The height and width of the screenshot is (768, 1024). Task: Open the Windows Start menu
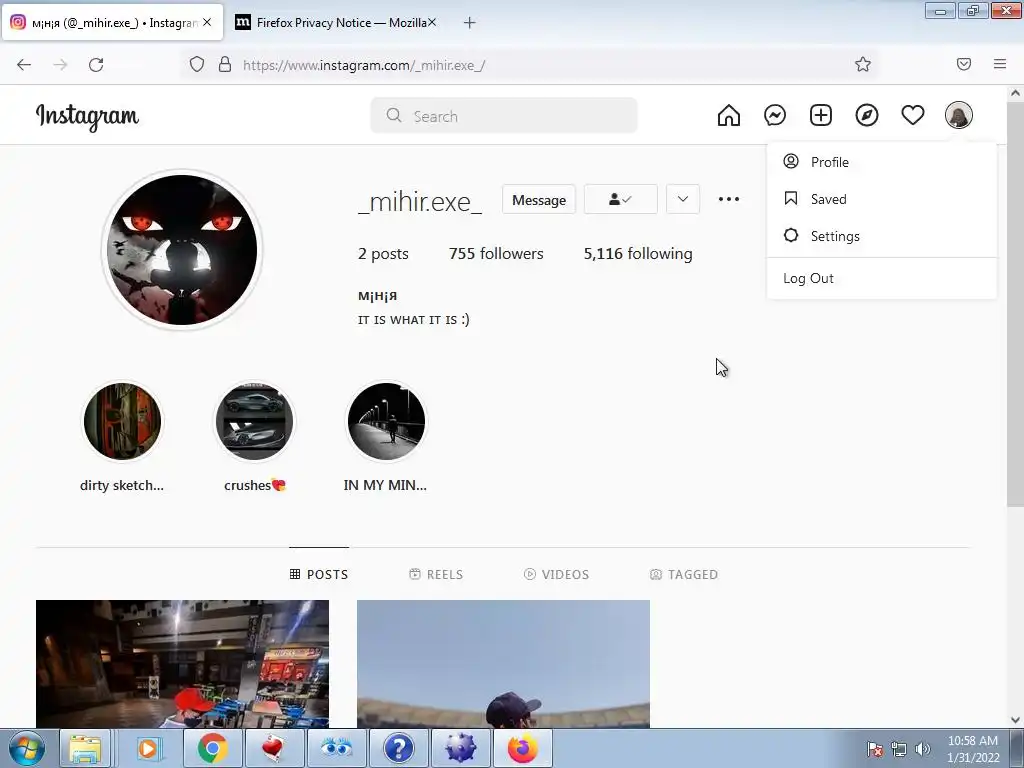pyautogui.click(x=27, y=748)
